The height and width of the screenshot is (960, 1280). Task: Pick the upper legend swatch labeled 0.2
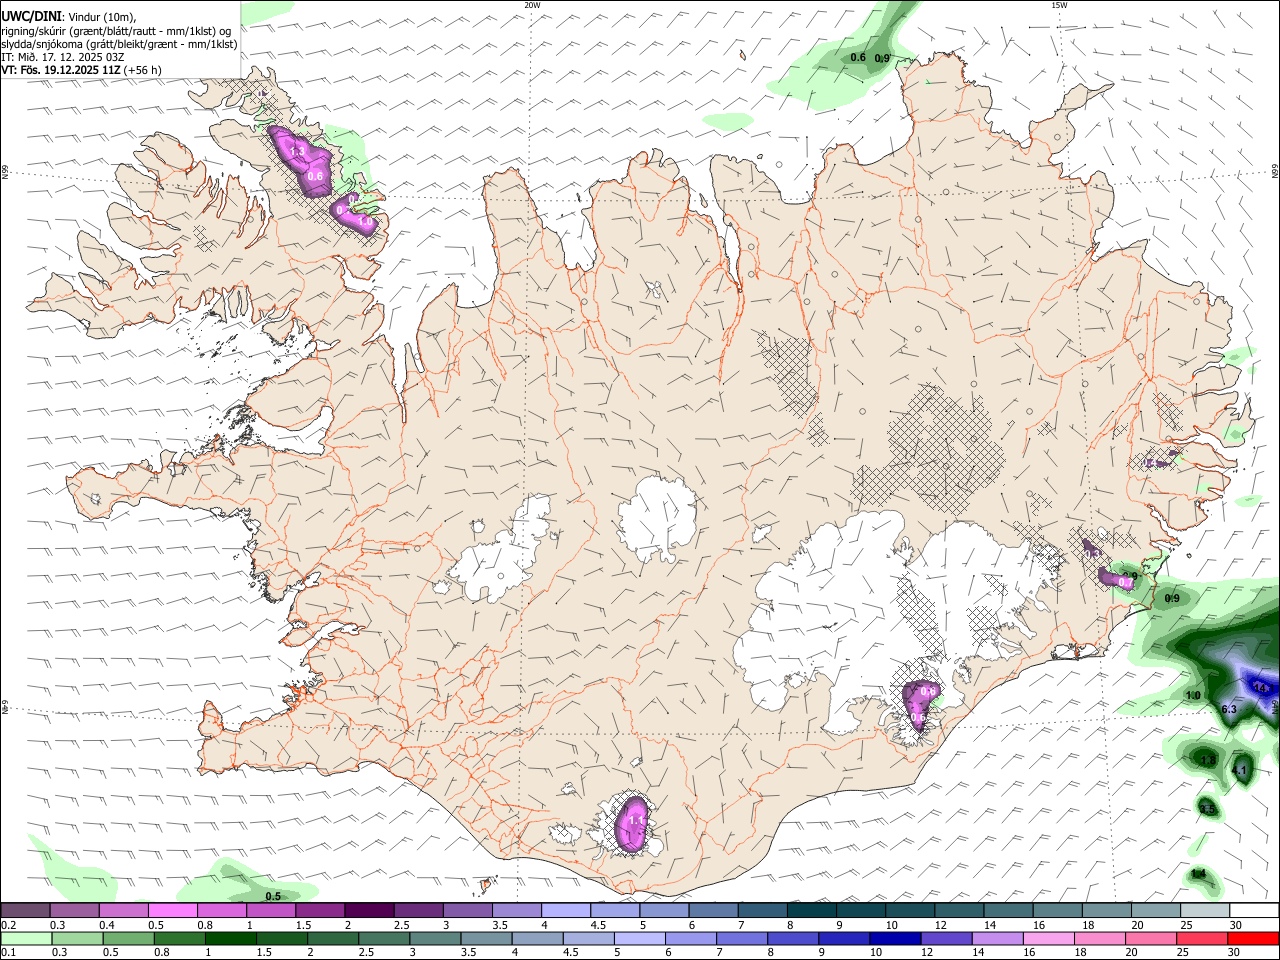[x=25, y=910]
